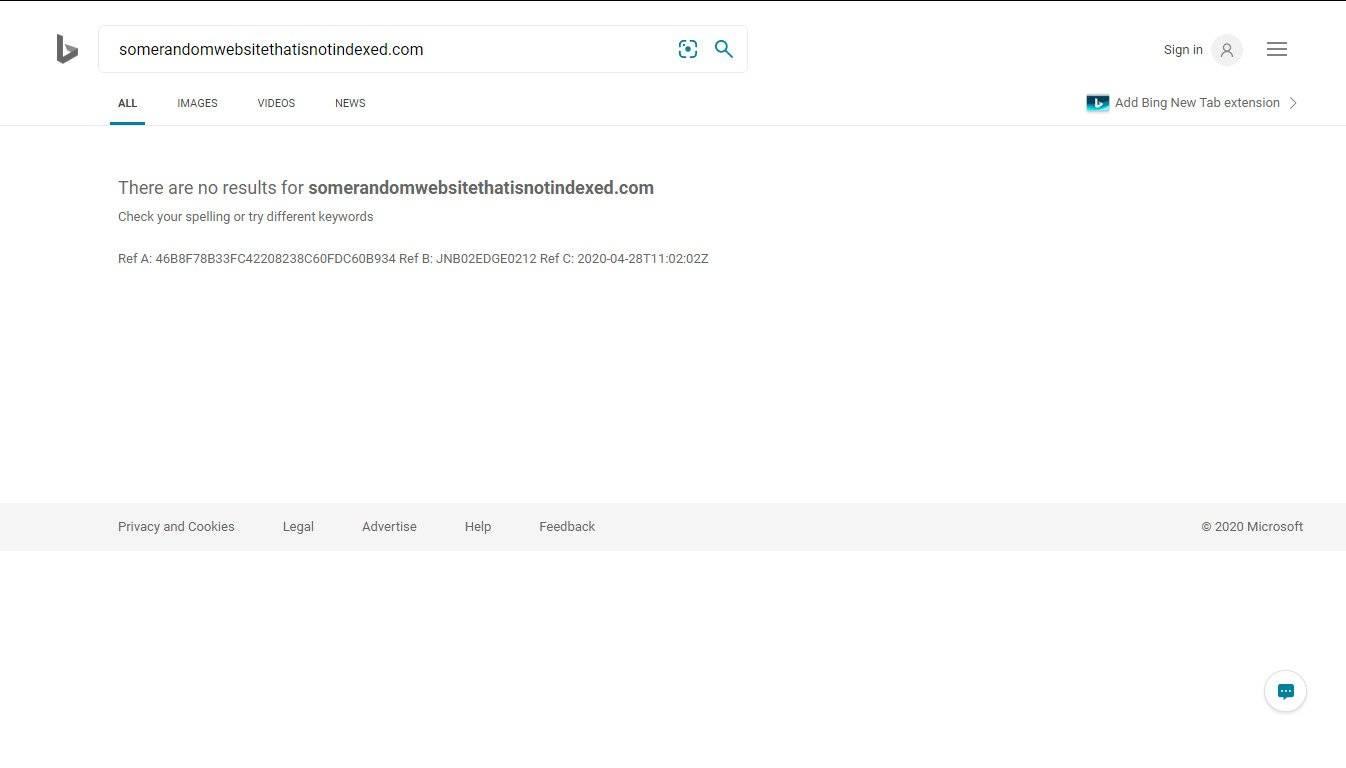This screenshot has width=1346, height=768.
Task: Click the Bing logo
Action: tap(67, 49)
